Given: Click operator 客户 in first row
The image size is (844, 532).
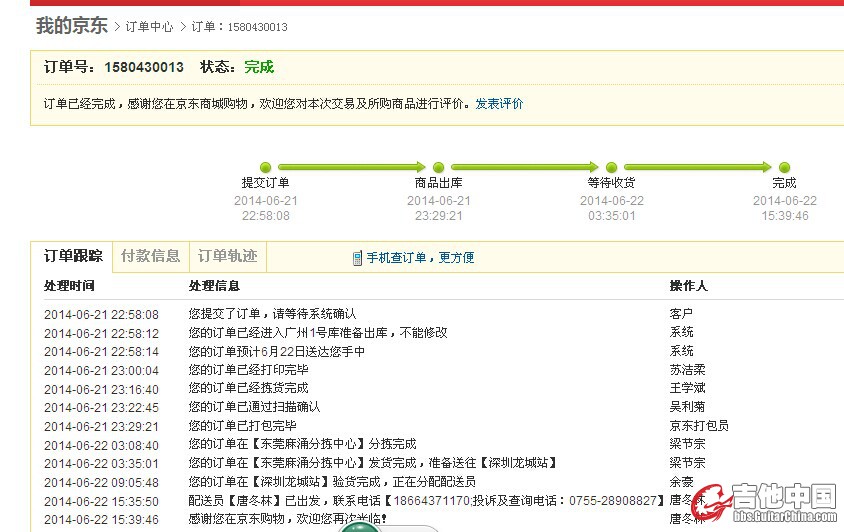Looking at the screenshot, I should click(681, 314).
